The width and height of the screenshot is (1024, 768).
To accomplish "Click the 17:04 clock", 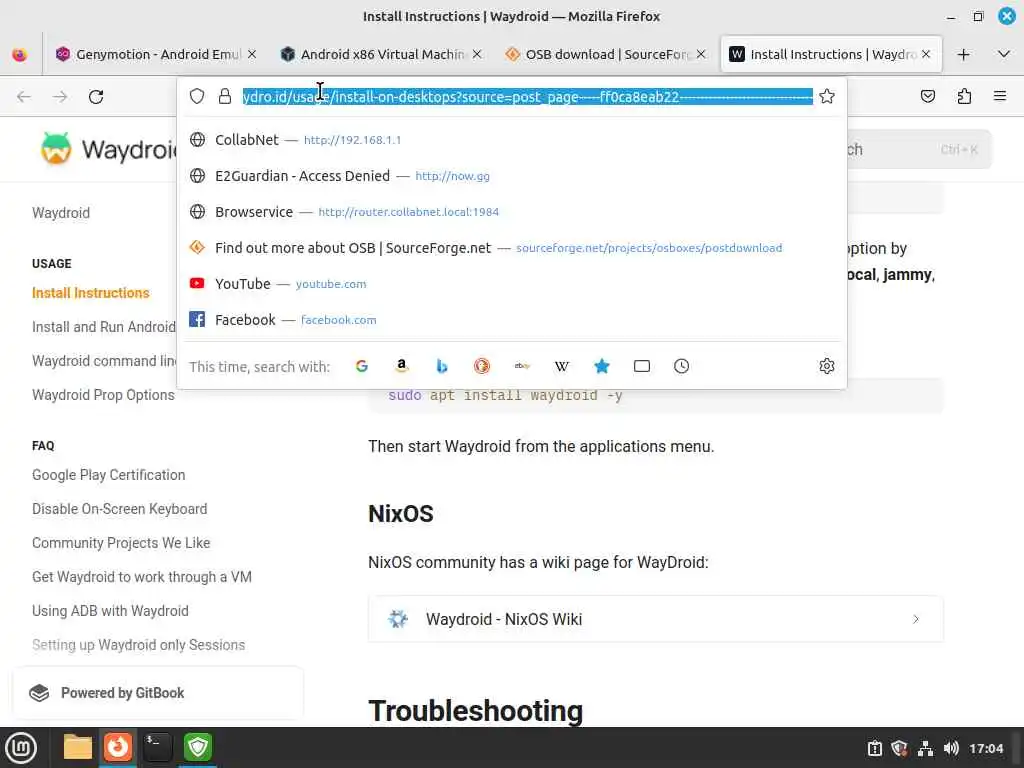I will pos(985,748).
